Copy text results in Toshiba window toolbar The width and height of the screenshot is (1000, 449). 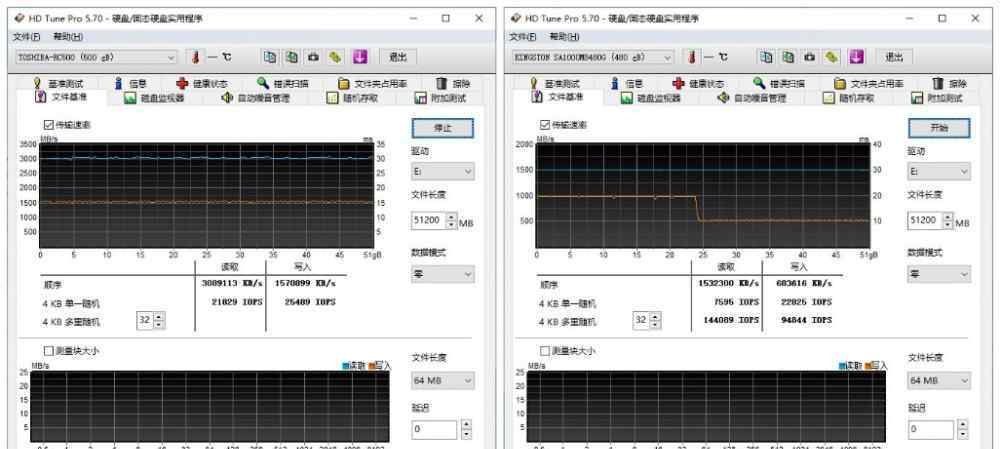[x=270, y=57]
